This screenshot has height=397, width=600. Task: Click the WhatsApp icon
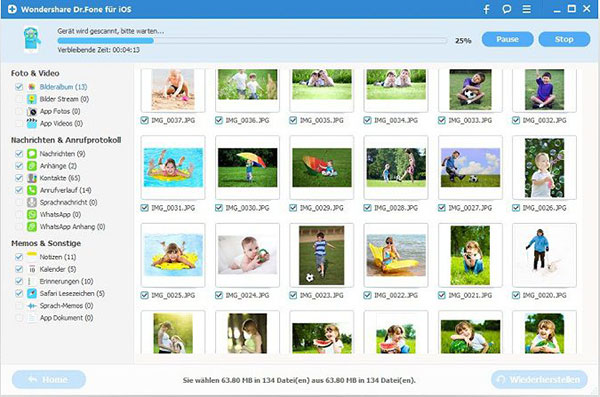[x=32, y=214]
